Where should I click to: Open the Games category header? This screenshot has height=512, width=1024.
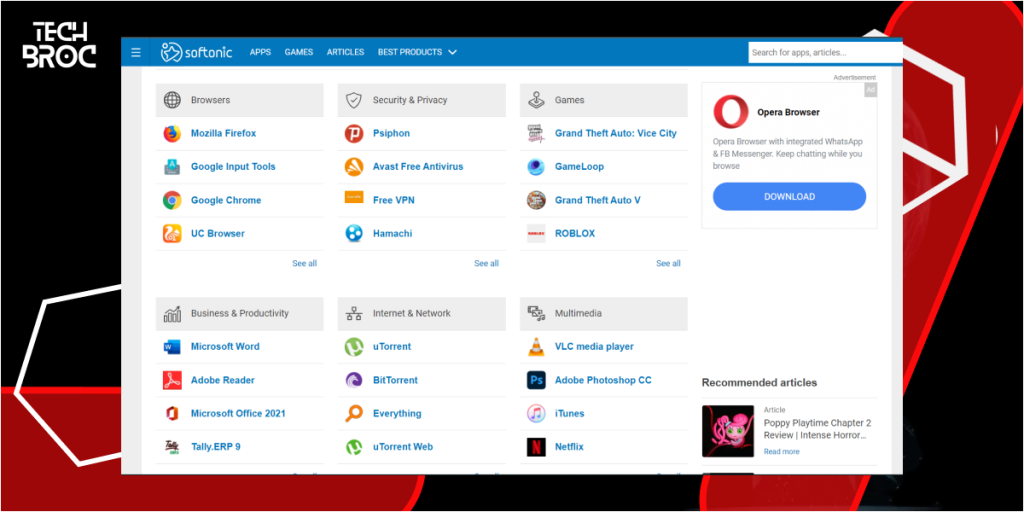click(x=604, y=100)
